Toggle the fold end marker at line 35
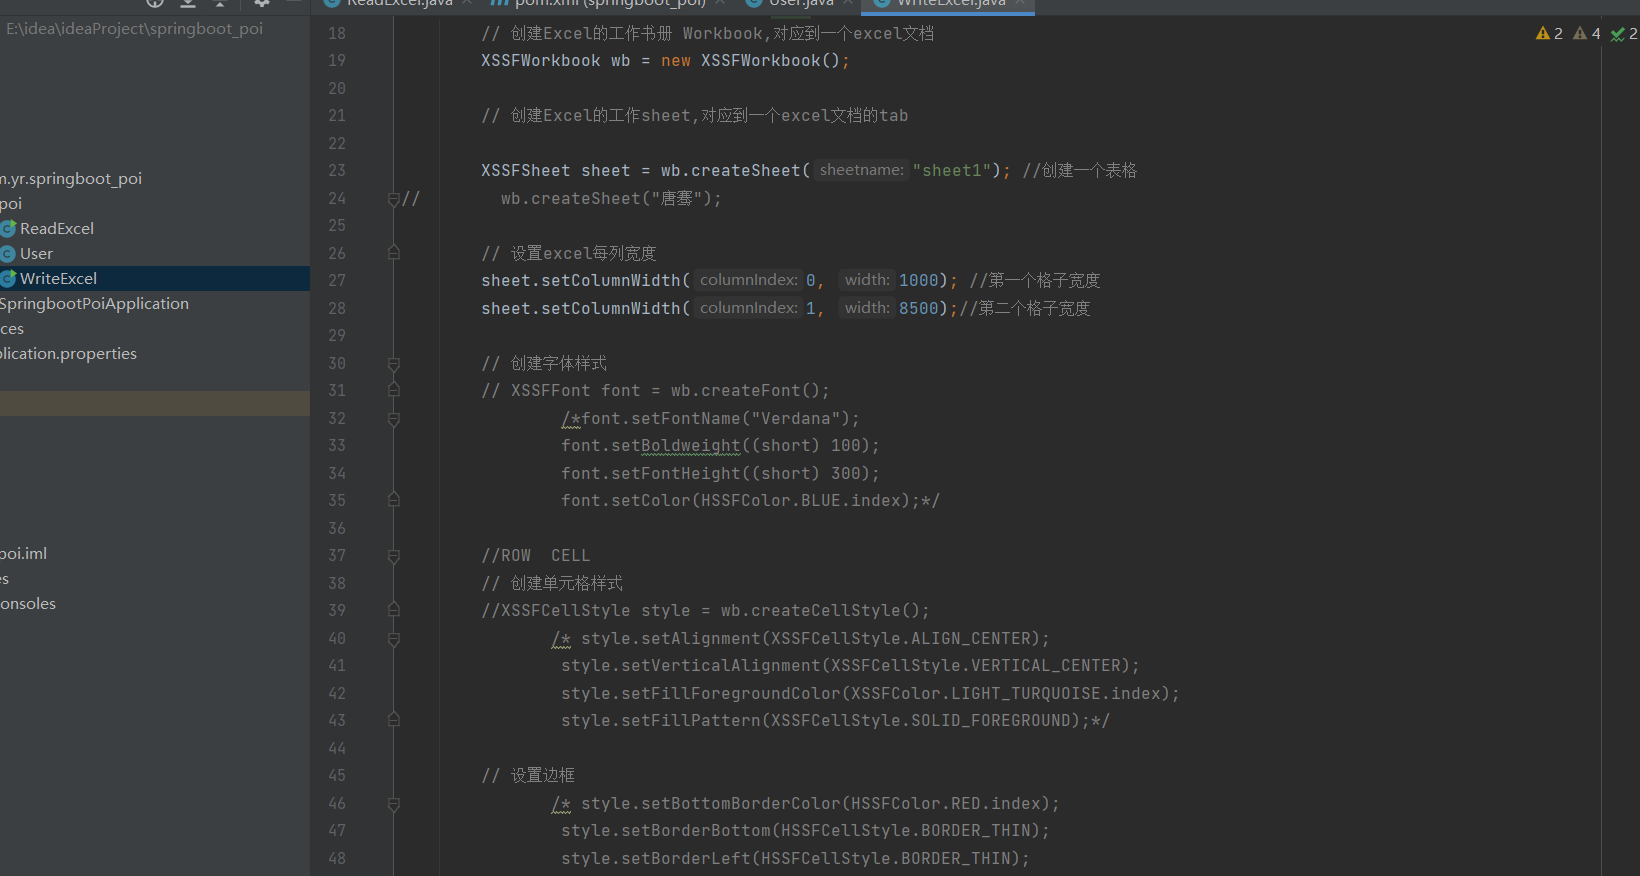Viewport: 1640px width, 876px height. pos(394,500)
